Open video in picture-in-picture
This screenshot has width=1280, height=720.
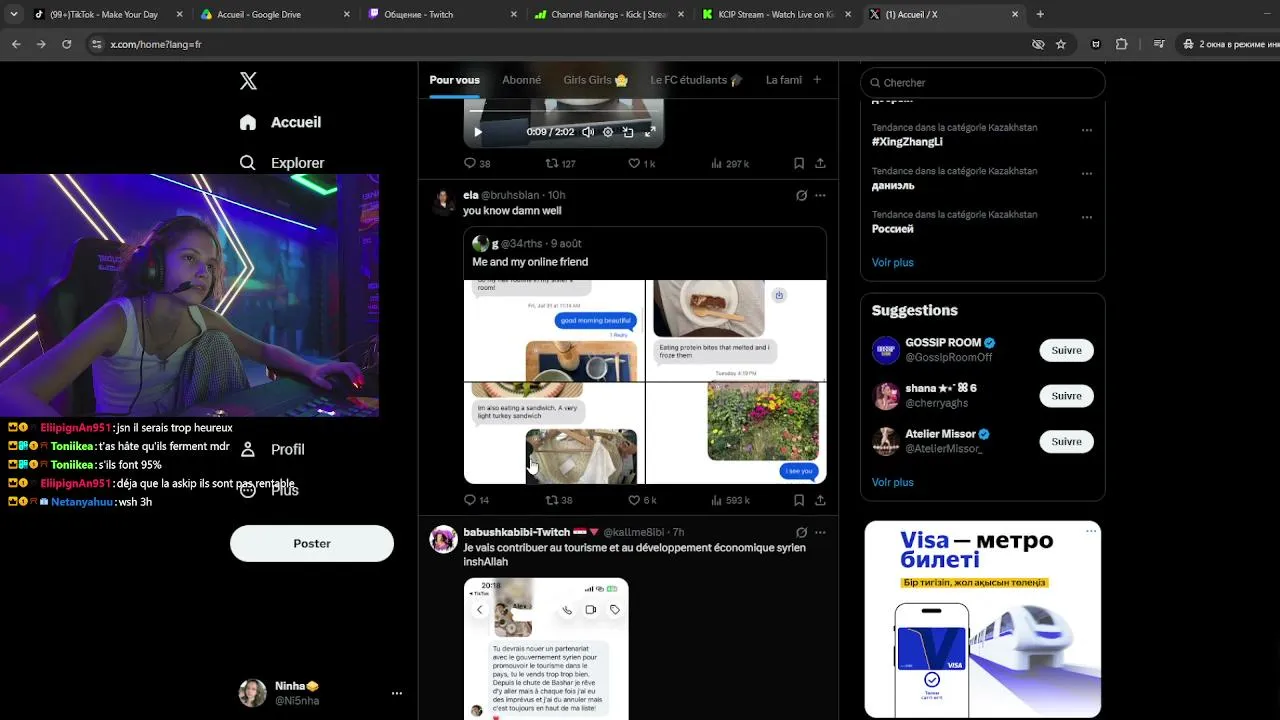[x=628, y=132]
